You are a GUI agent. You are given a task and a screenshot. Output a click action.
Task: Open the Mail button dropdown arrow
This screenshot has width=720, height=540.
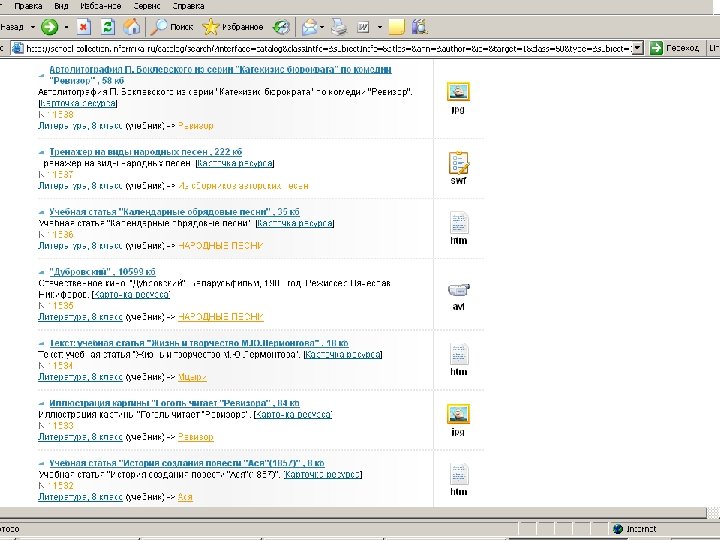pyautogui.click(x=322, y=27)
